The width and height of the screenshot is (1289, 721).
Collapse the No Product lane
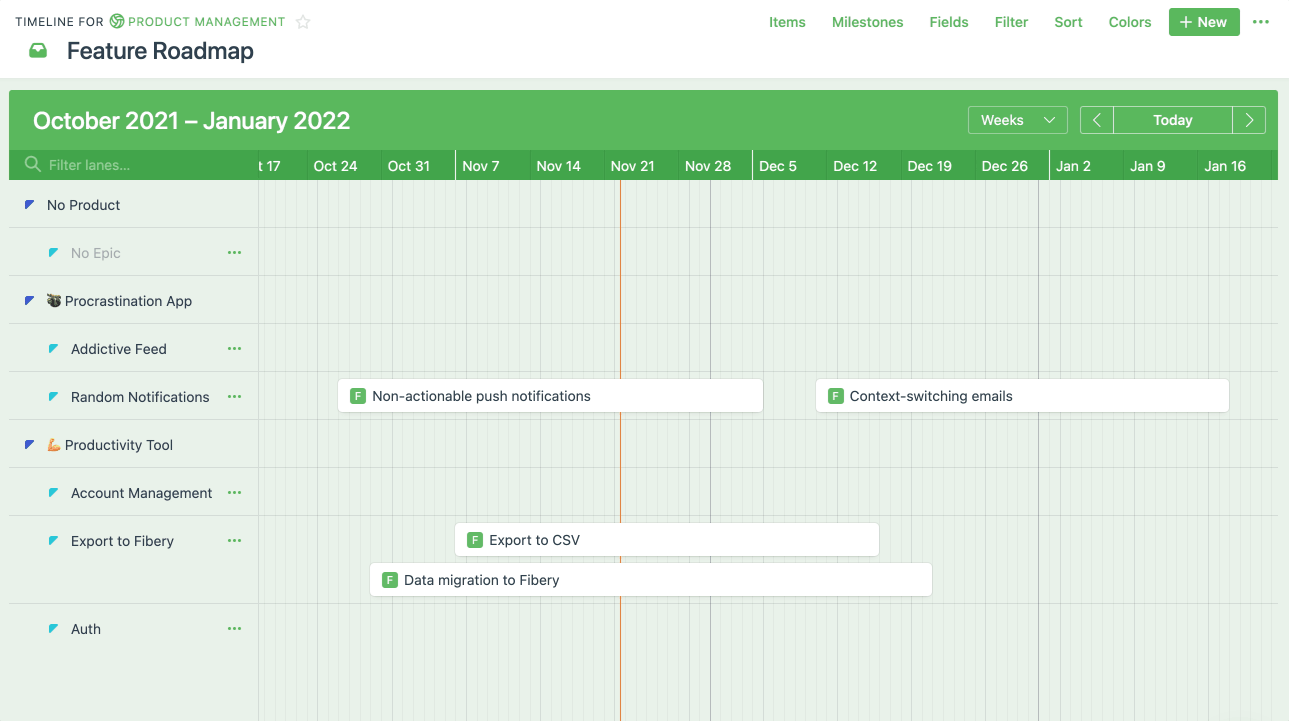[29, 205]
